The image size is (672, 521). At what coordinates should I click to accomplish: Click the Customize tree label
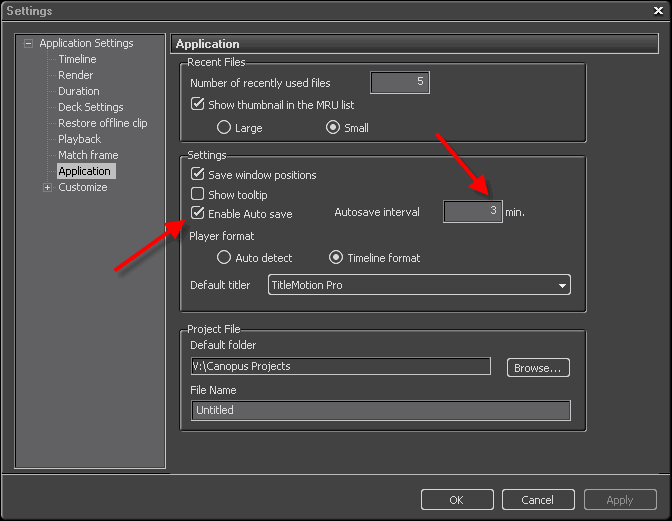click(83, 187)
